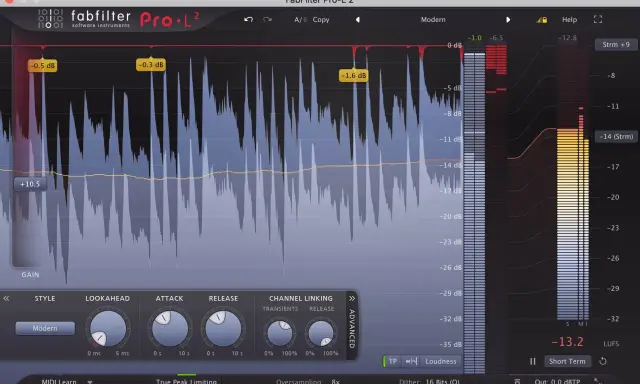
Task: Click the Out 0.0 dBTP output level
Action: [x=557, y=382]
